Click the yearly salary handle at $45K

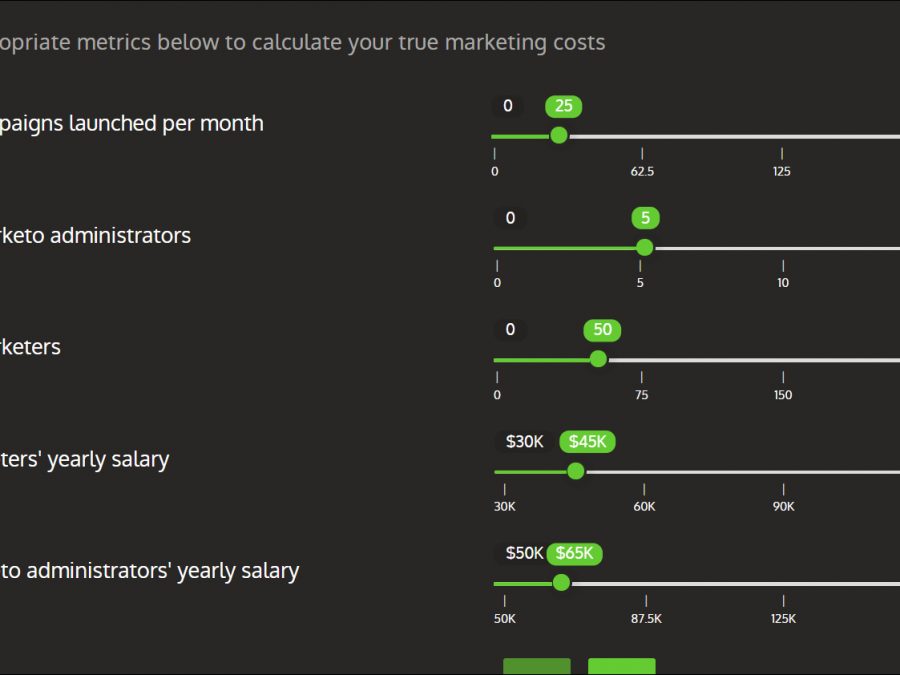[576, 472]
